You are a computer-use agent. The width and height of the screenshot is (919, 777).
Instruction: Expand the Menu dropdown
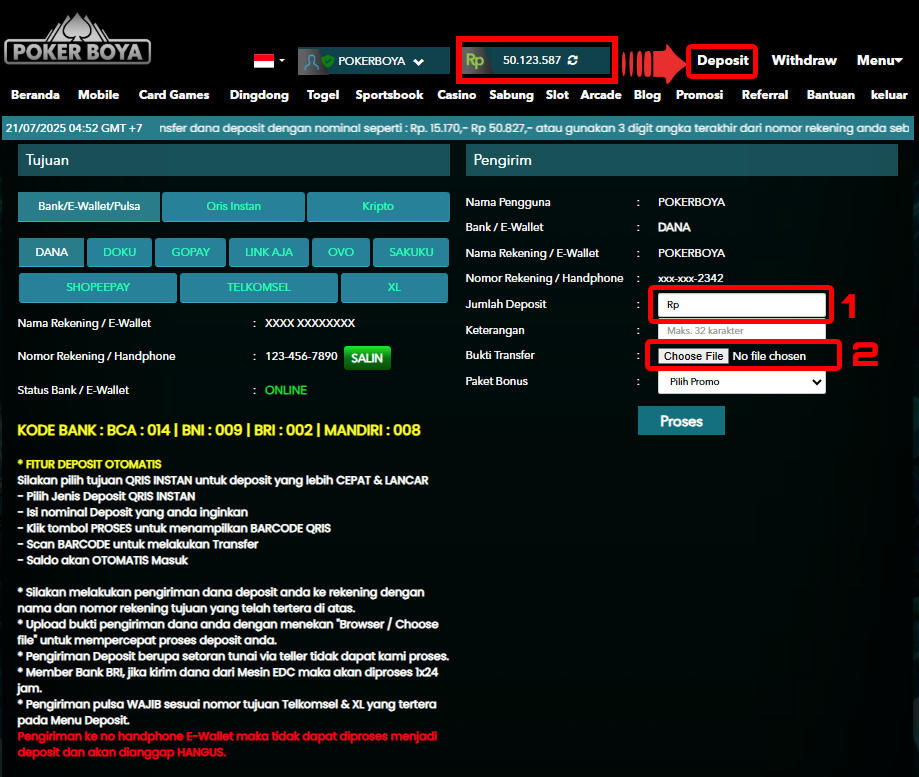879,60
